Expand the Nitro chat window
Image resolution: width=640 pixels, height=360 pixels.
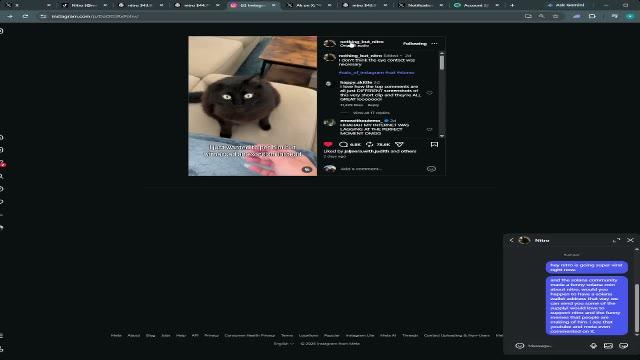pyautogui.click(x=616, y=240)
